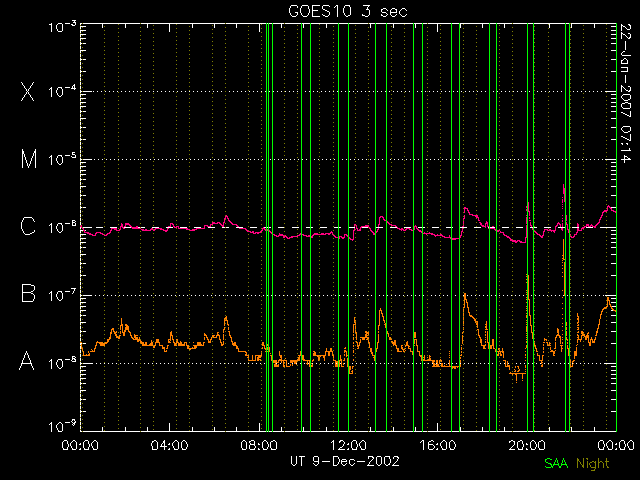Click the 20:00 time axis label
The width and height of the screenshot is (640, 480).
[527, 445]
